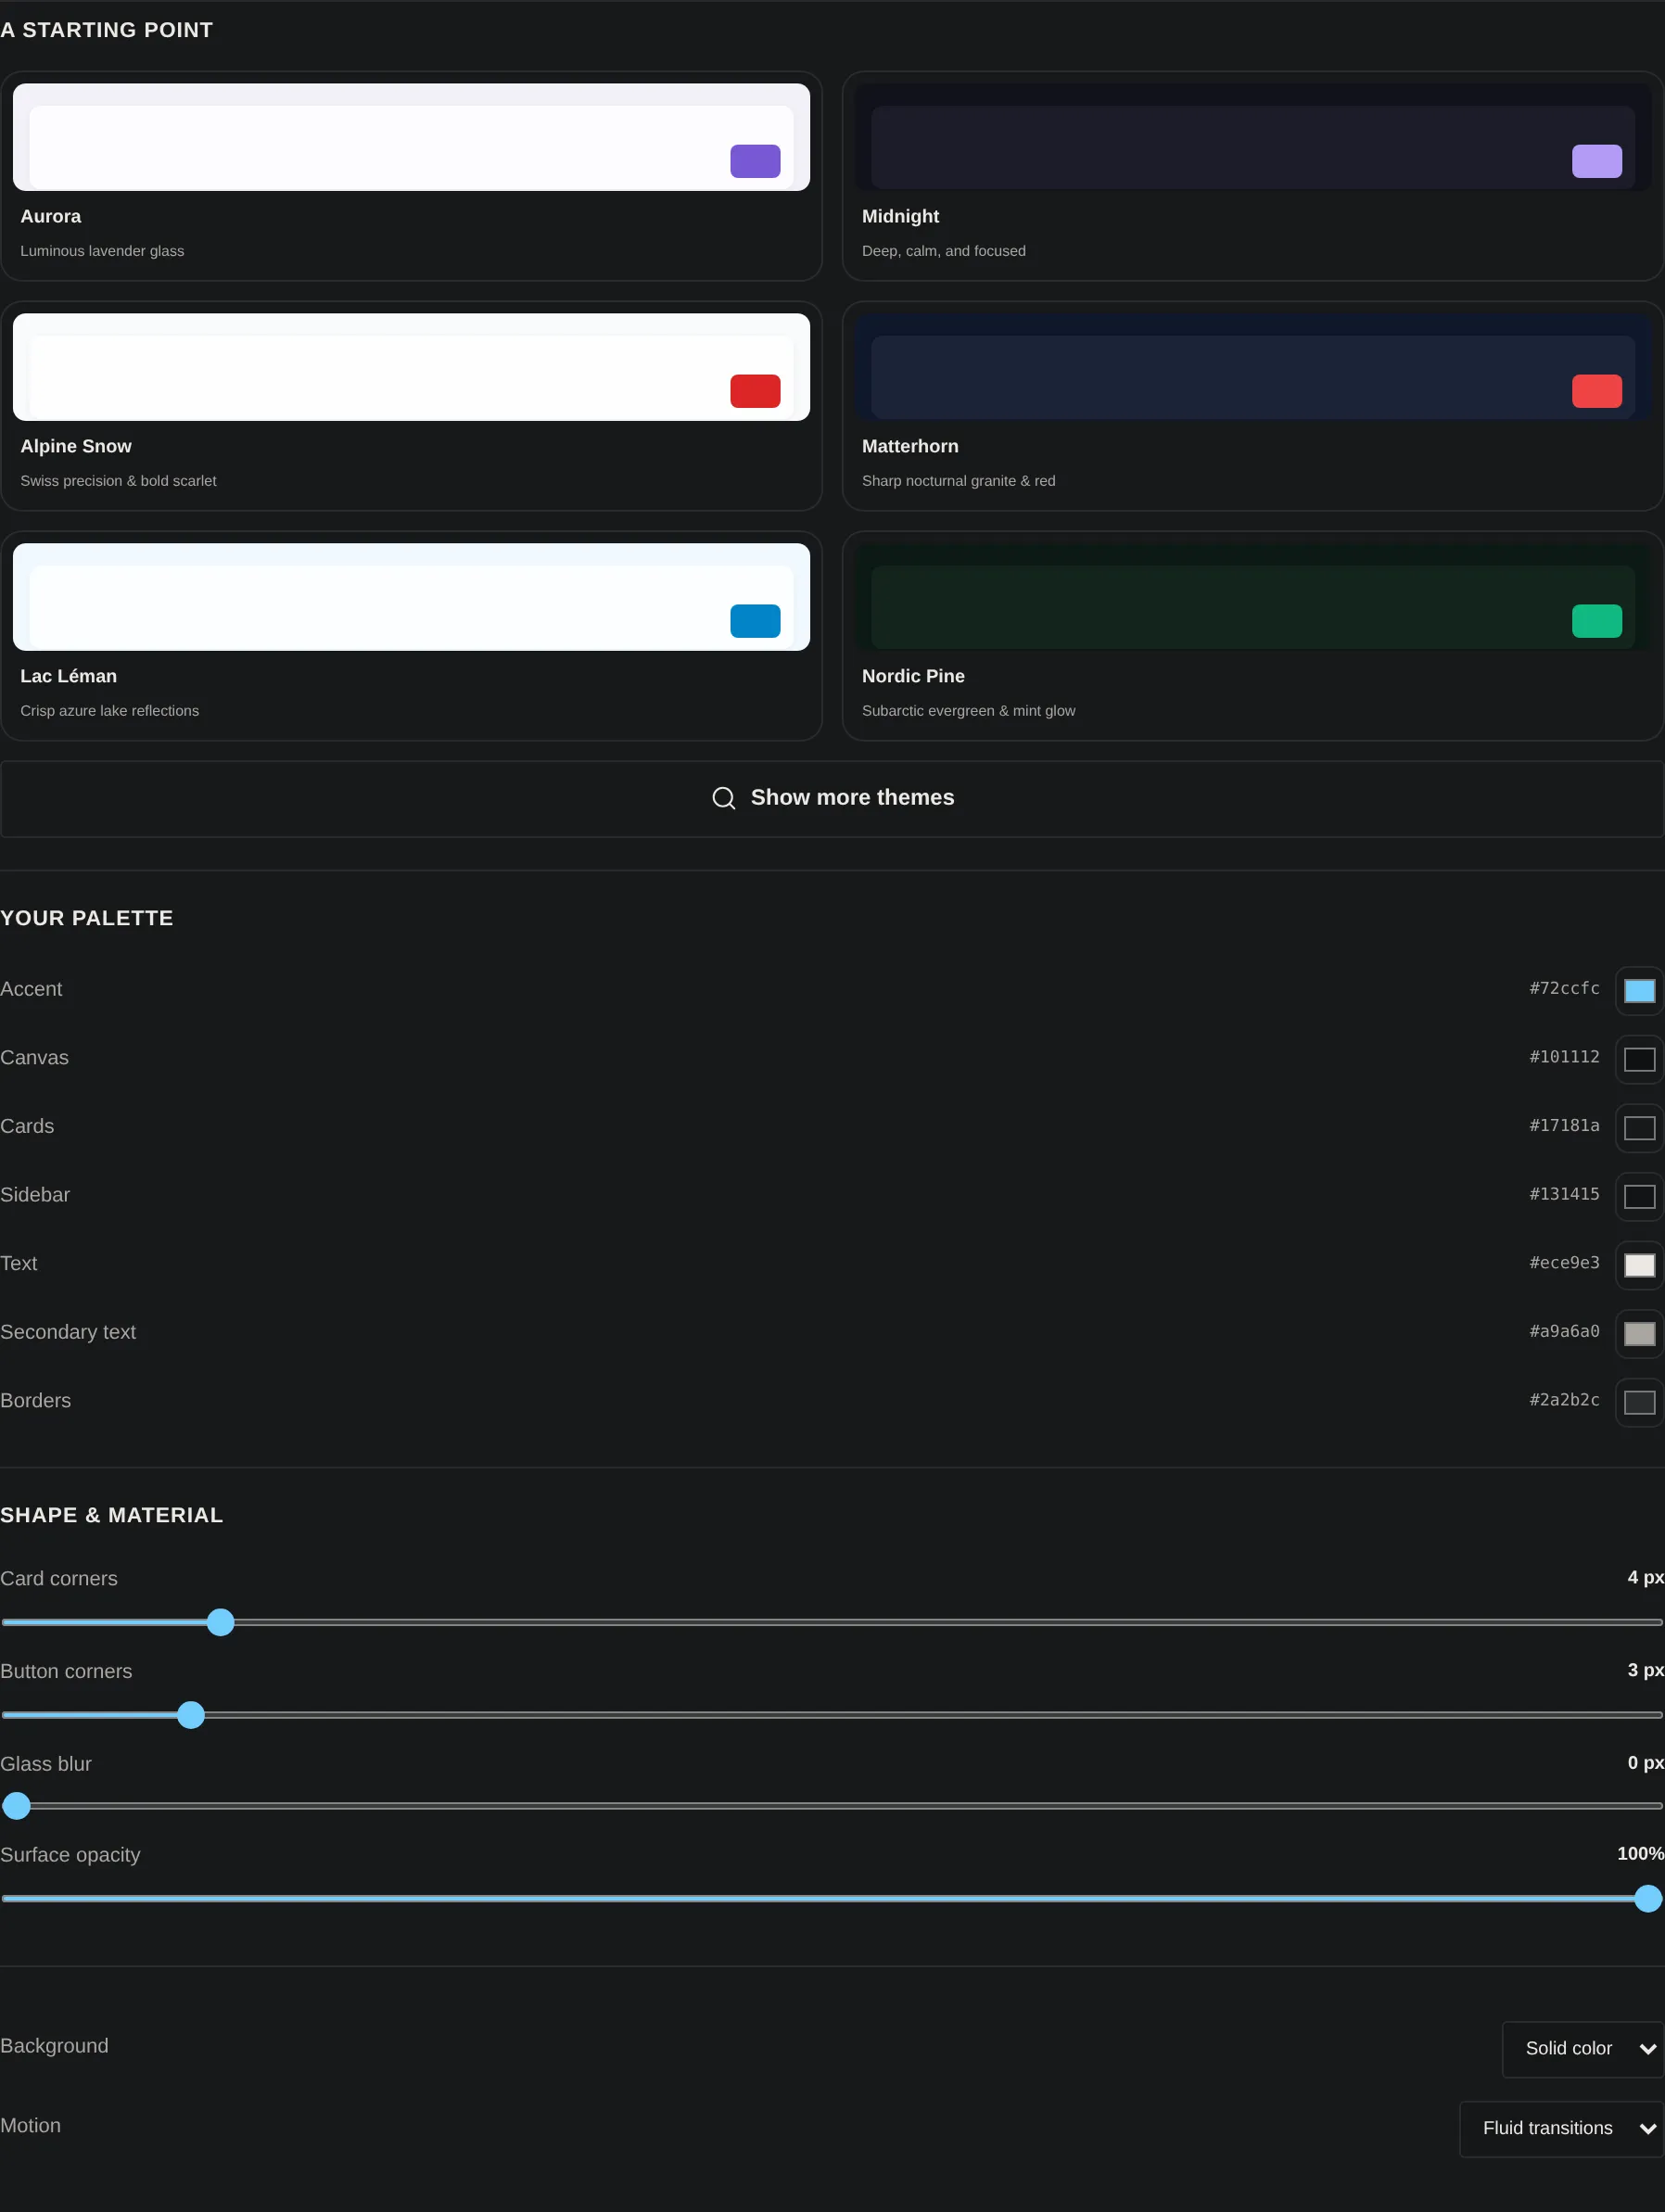Open the Sidebar color swatch
The height and width of the screenshot is (2212, 1665).
tap(1639, 1196)
